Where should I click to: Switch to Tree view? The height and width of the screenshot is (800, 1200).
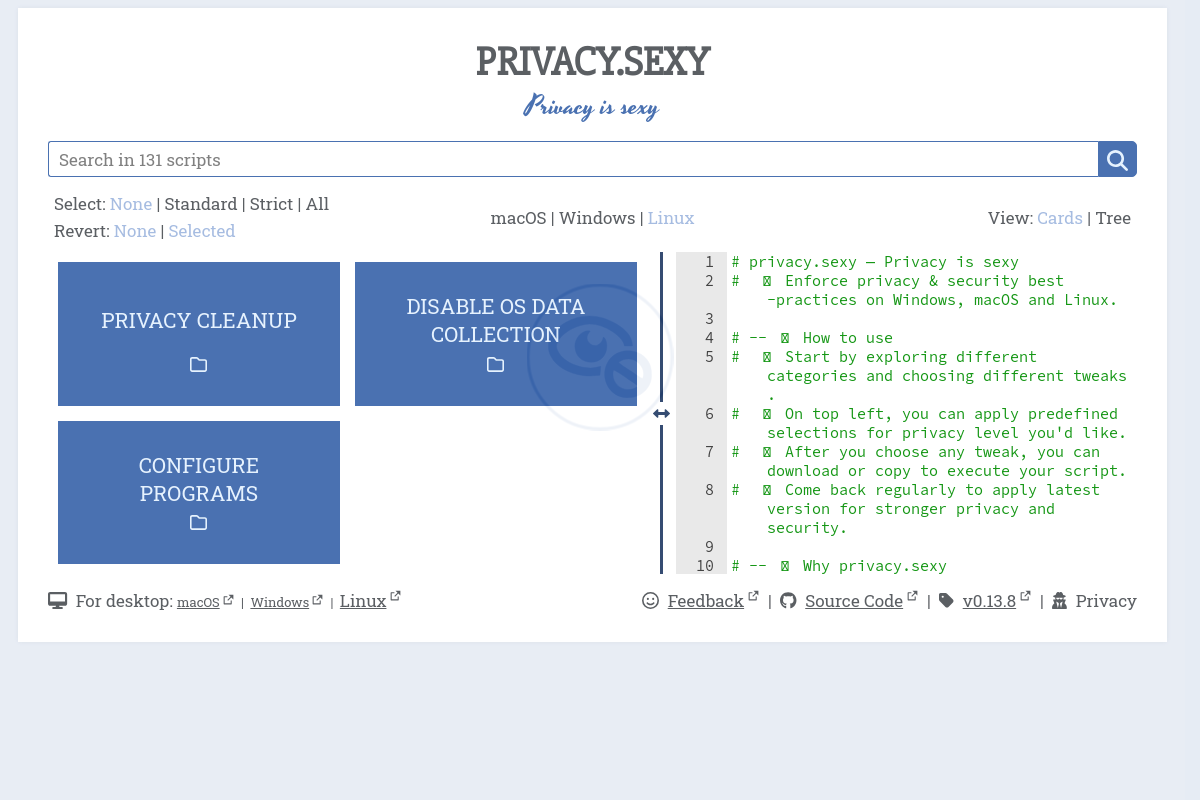1113,218
